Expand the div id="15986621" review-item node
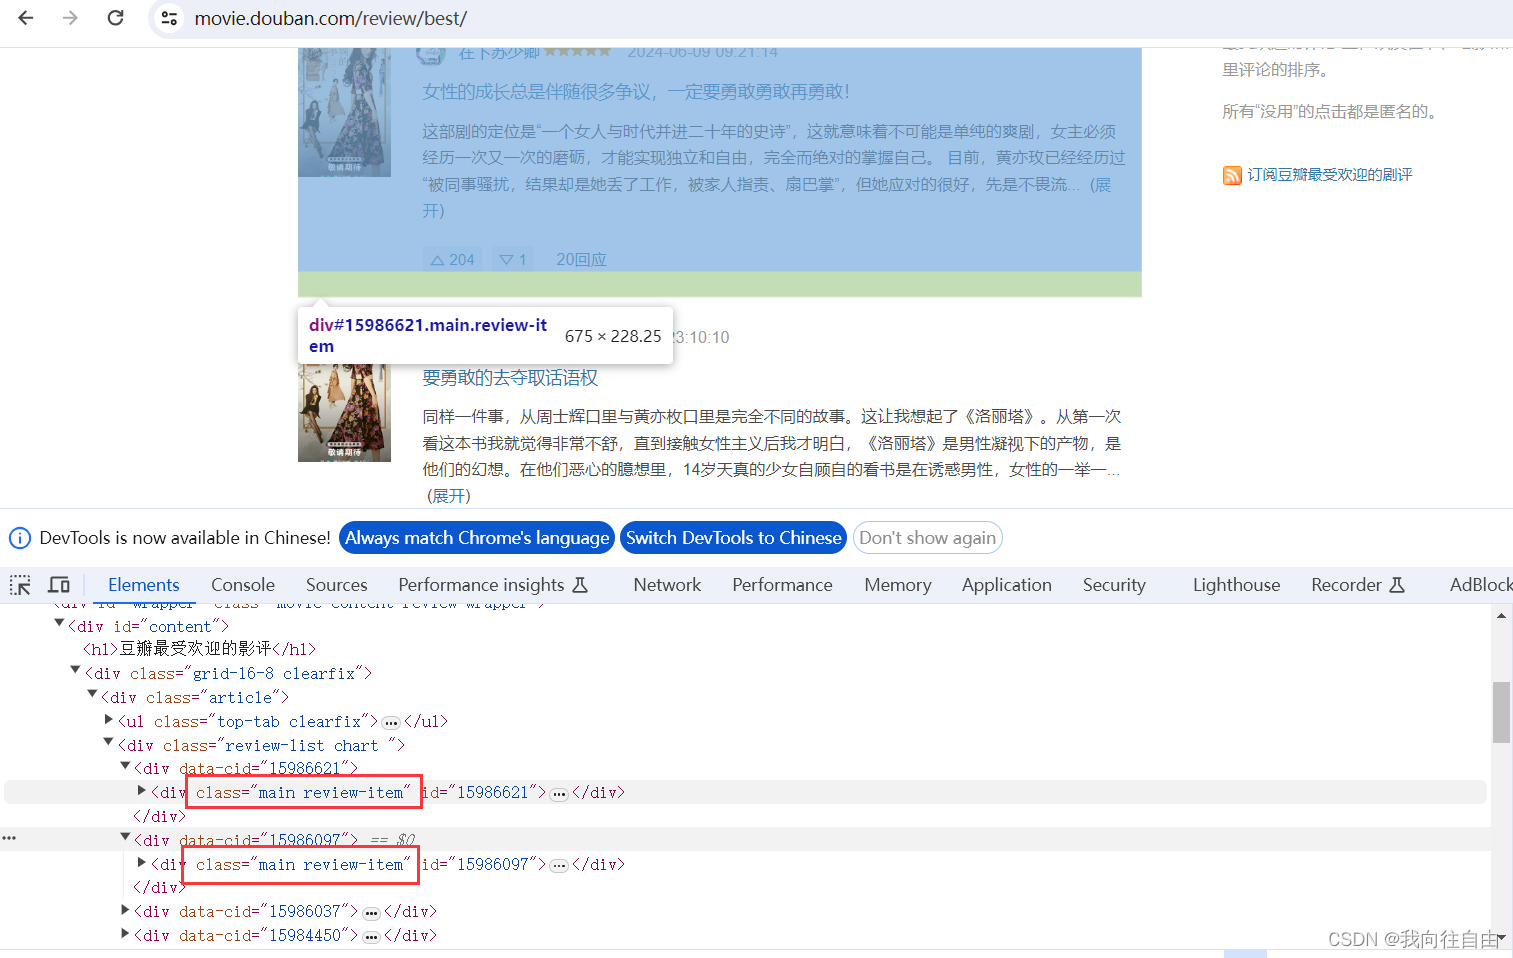1513x958 pixels. click(142, 791)
